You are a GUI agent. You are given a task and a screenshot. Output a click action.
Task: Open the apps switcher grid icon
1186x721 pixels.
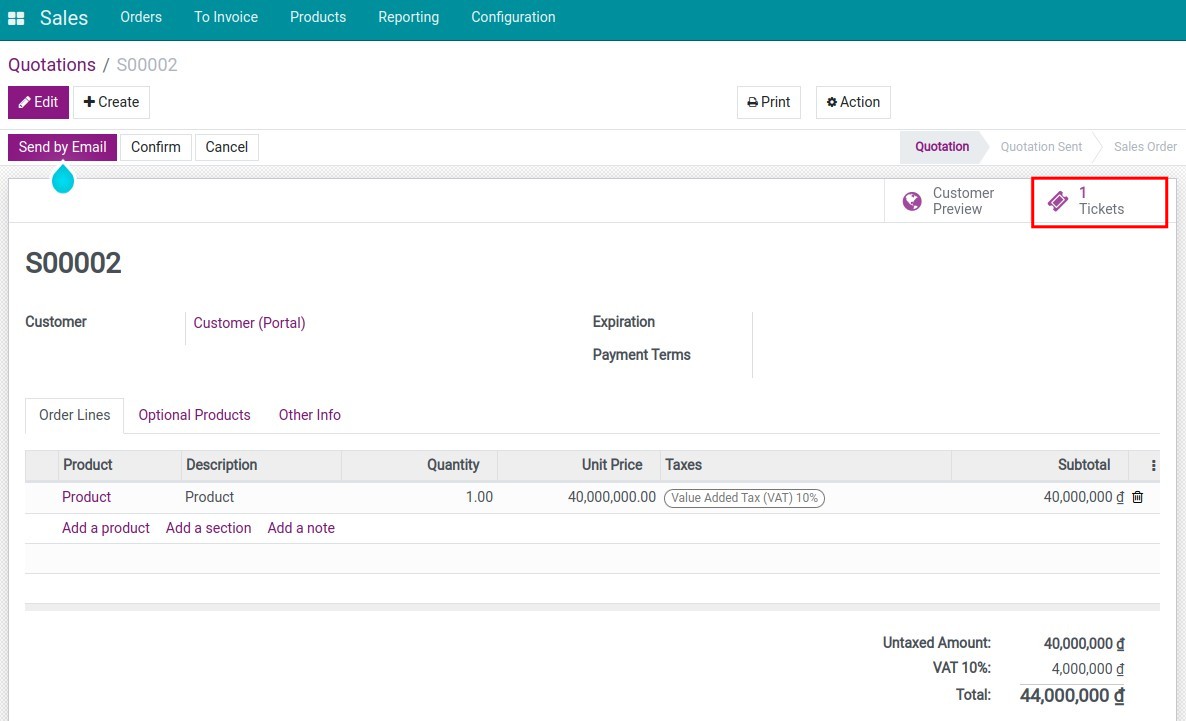point(14,16)
